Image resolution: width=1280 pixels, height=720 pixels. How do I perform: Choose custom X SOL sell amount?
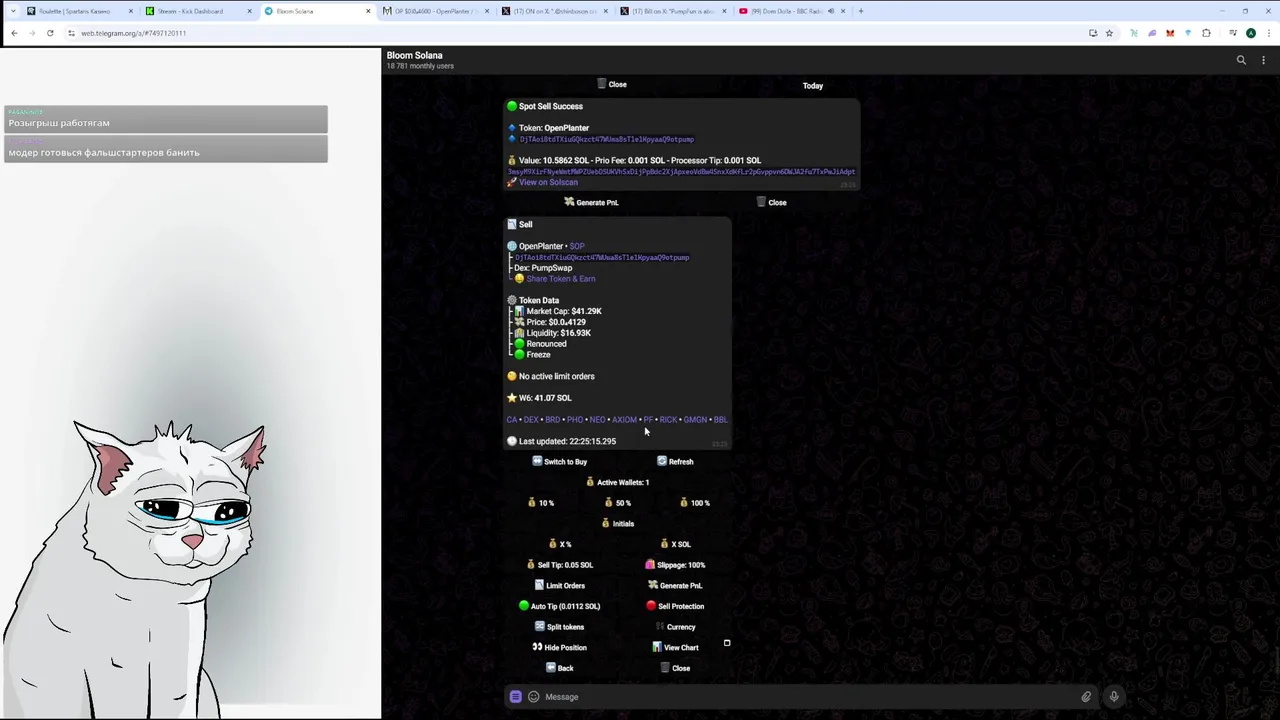coord(675,544)
